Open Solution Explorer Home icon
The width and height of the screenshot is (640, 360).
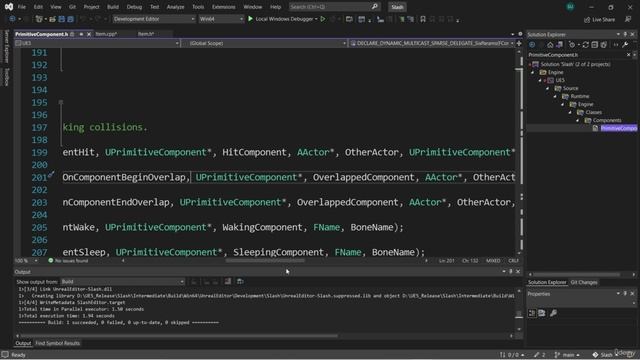click(550, 44)
